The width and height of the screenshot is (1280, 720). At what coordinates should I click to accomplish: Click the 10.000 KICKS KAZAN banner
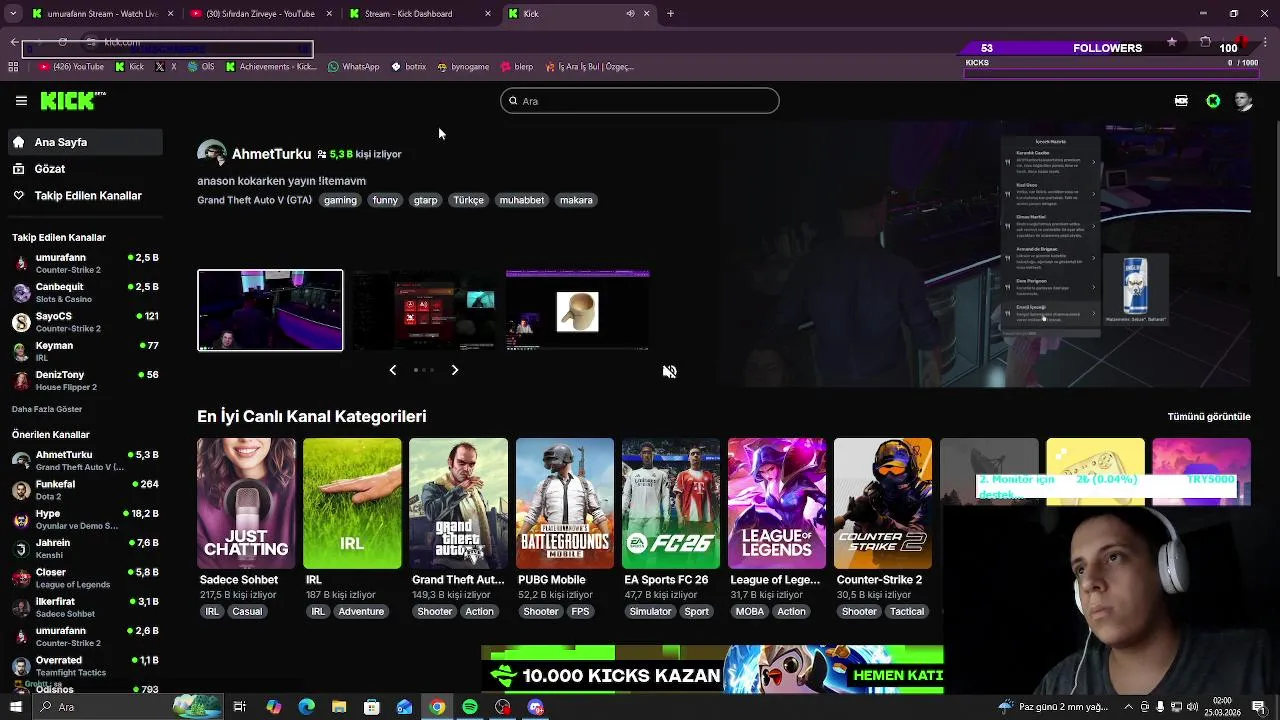coord(712,669)
